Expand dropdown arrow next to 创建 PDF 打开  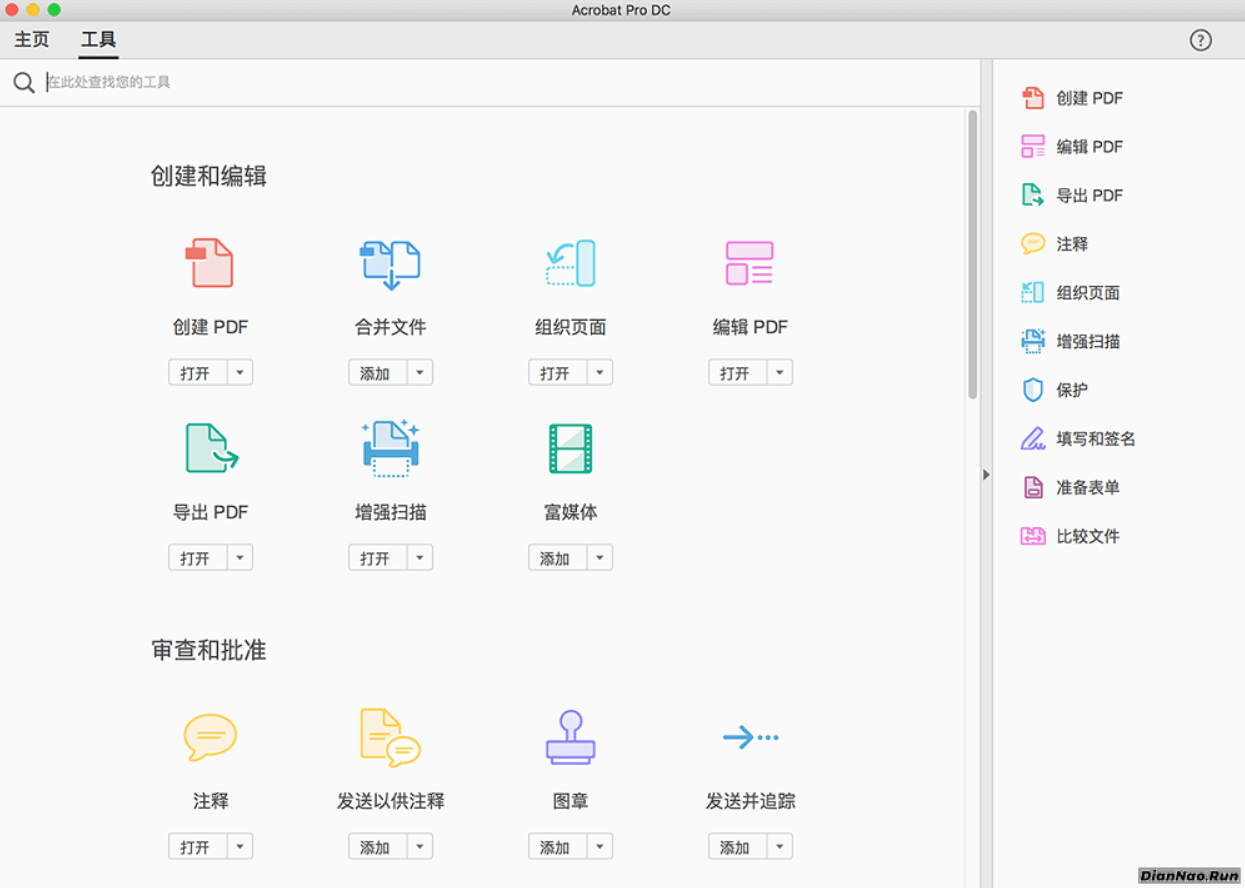pos(240,373)
